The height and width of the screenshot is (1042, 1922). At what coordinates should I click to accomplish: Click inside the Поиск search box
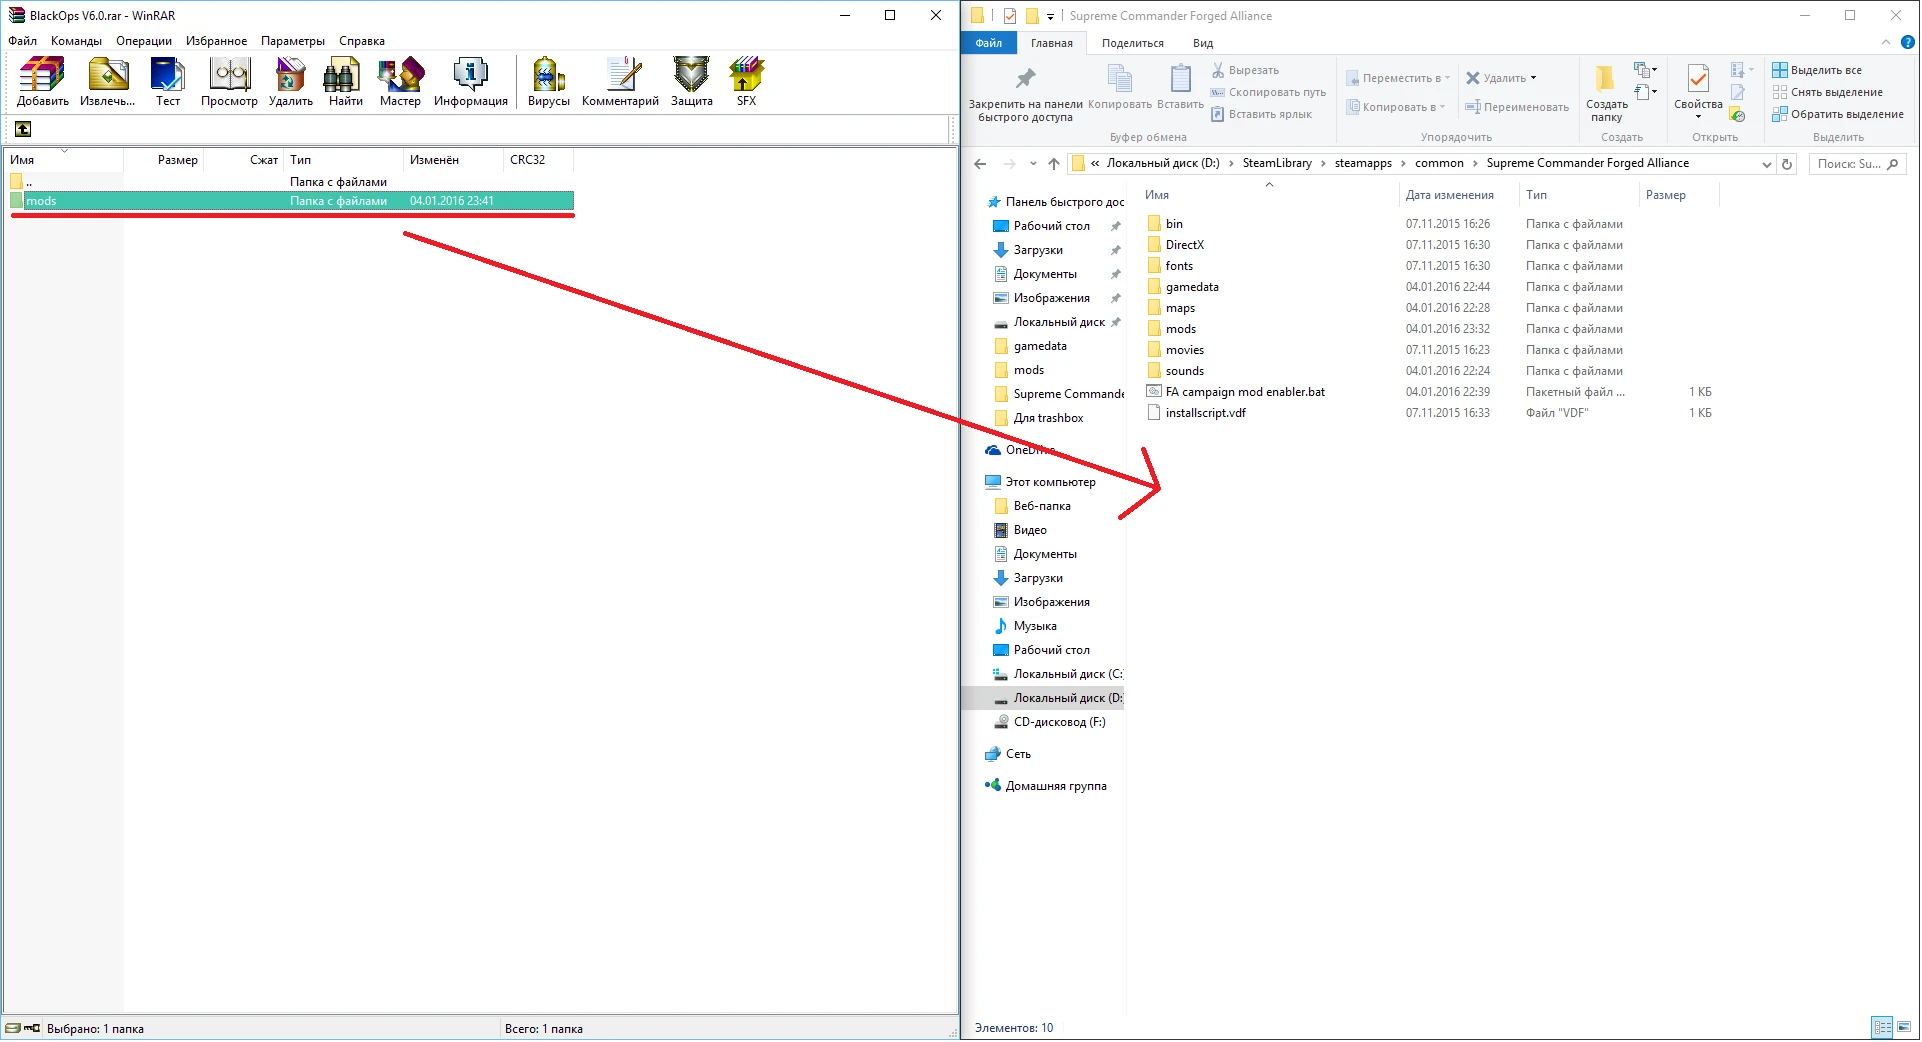click(1850, 163)
